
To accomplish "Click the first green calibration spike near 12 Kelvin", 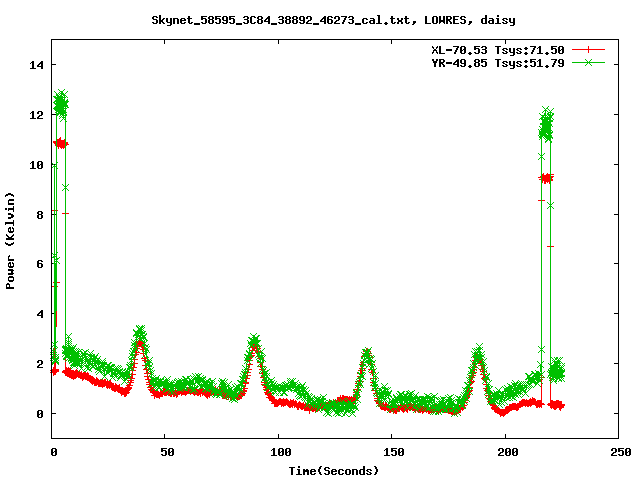I will coord(61,104).
